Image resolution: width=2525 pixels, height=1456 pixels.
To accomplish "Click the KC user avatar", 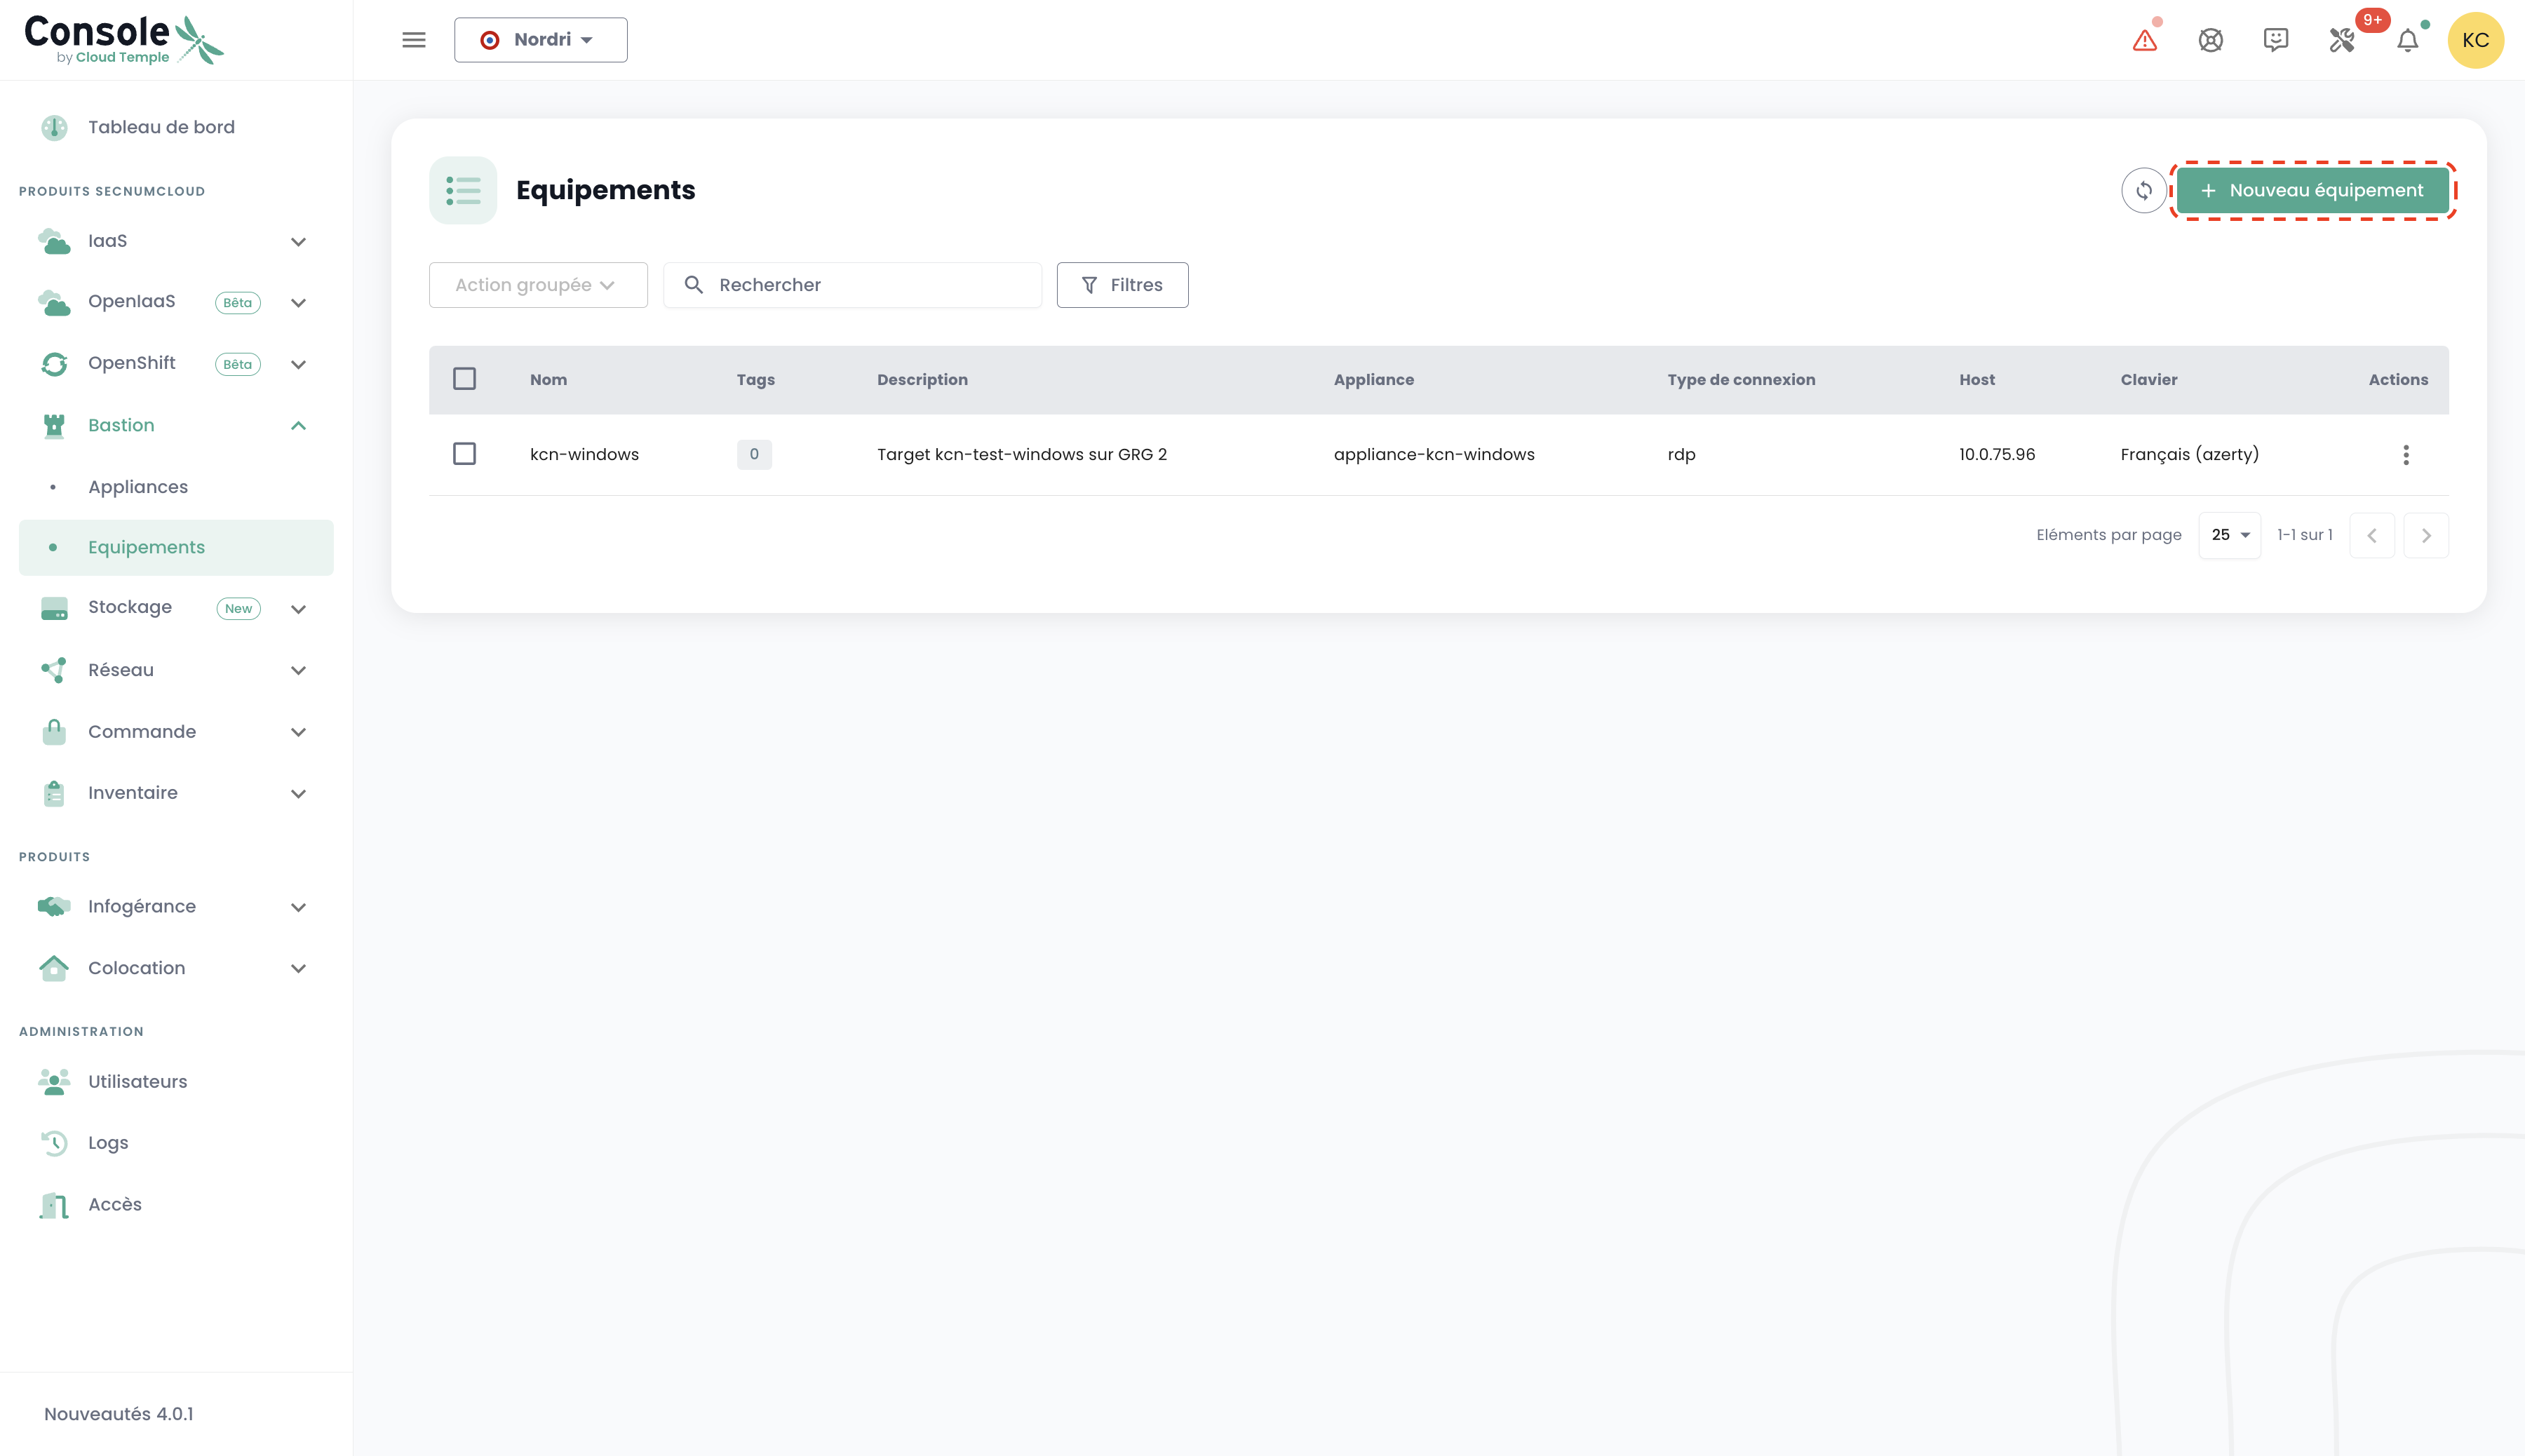I will [2475, 40].
